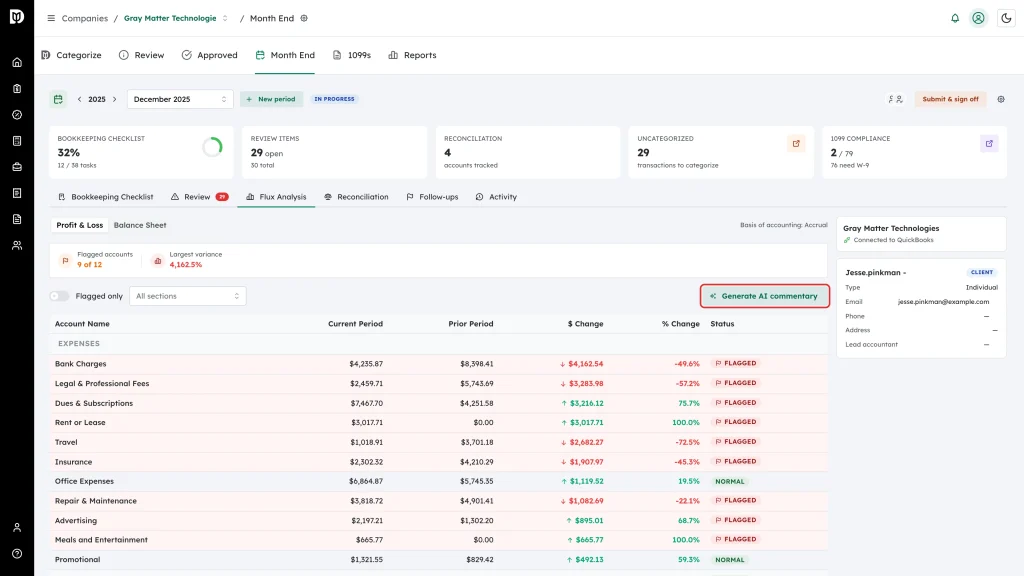The image size is (1024, 576).
Task: Click the Meals and Entertainment account
Action: [x=101, y=540]
